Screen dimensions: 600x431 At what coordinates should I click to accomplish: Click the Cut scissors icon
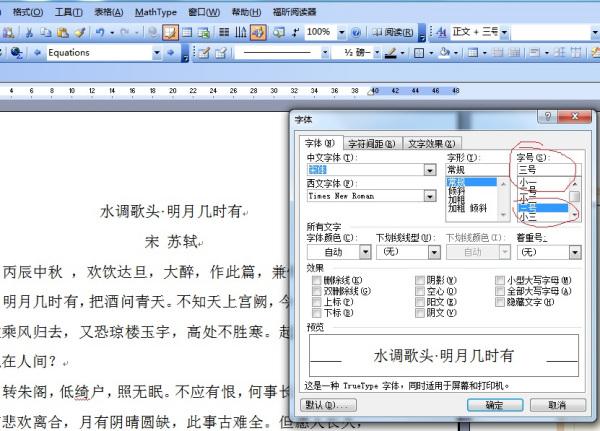(31, 32)
